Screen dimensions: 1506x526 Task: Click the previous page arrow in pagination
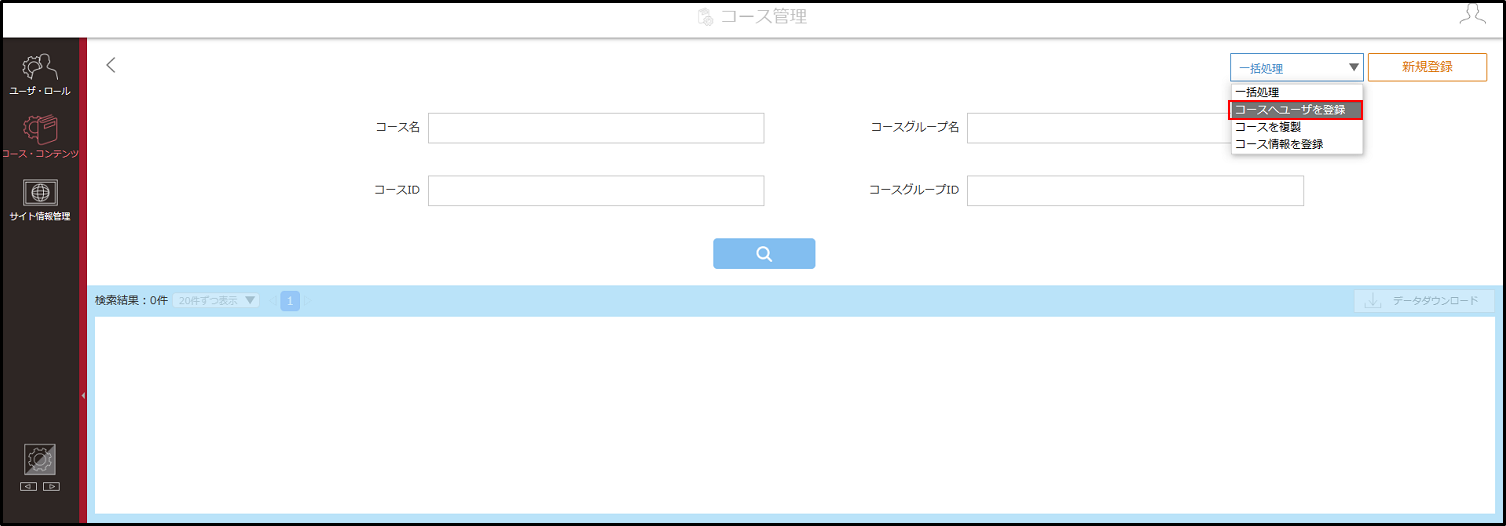271,300
